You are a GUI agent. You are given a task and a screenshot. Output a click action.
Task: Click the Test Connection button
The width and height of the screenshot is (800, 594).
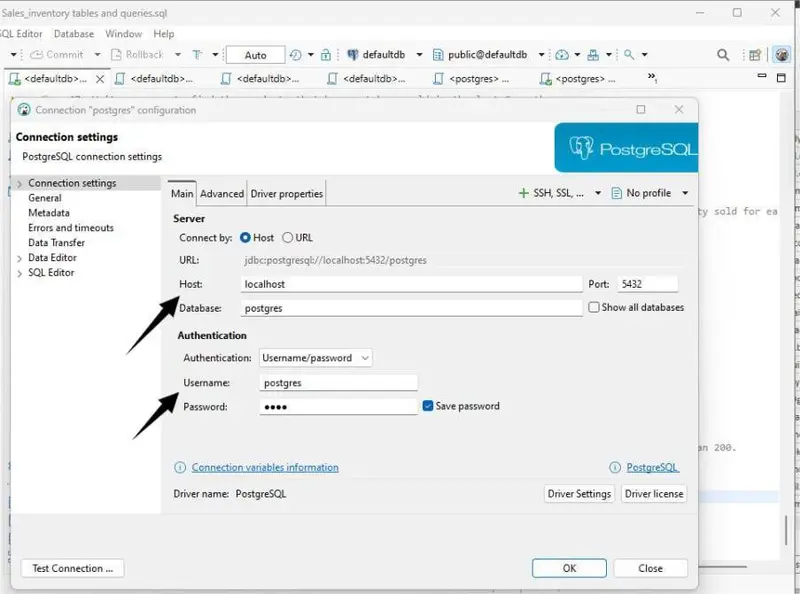tap(72, 568)
